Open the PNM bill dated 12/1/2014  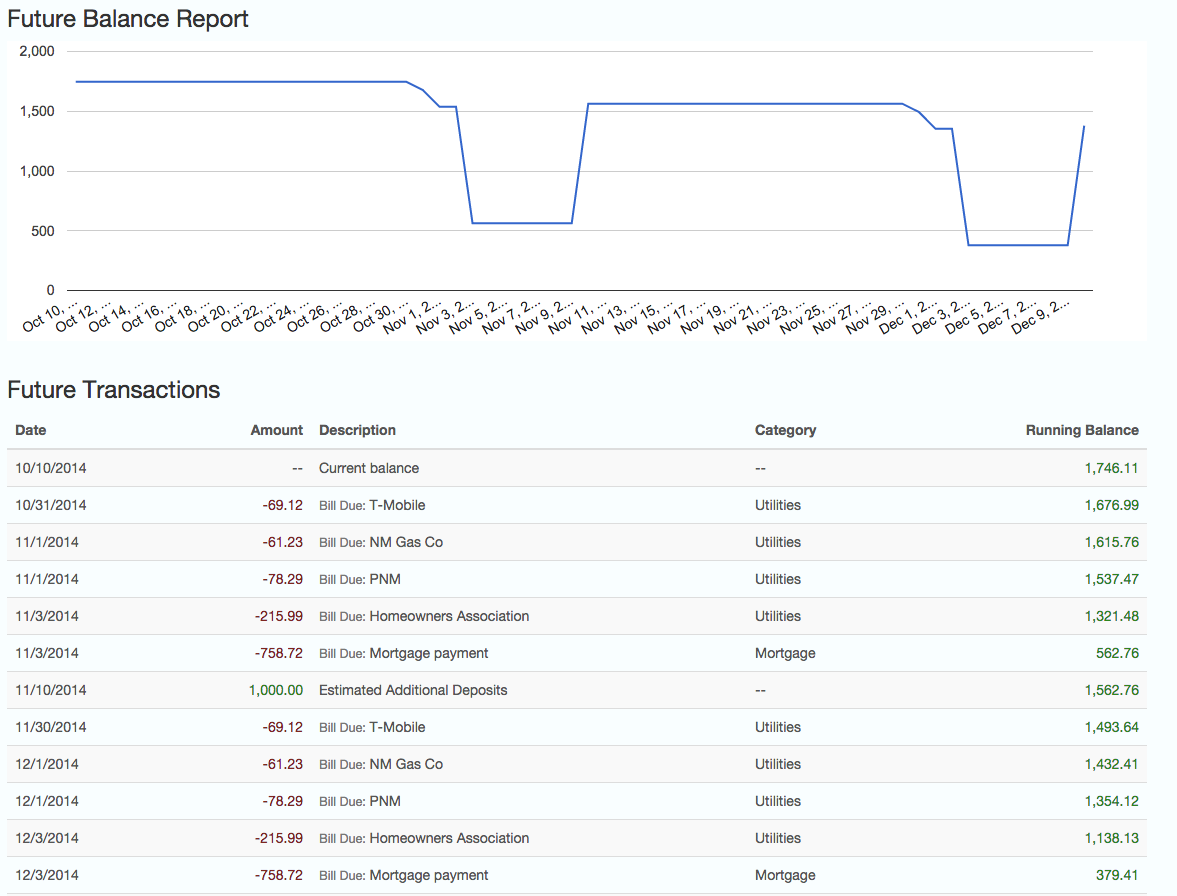click(x=385, y=801)
